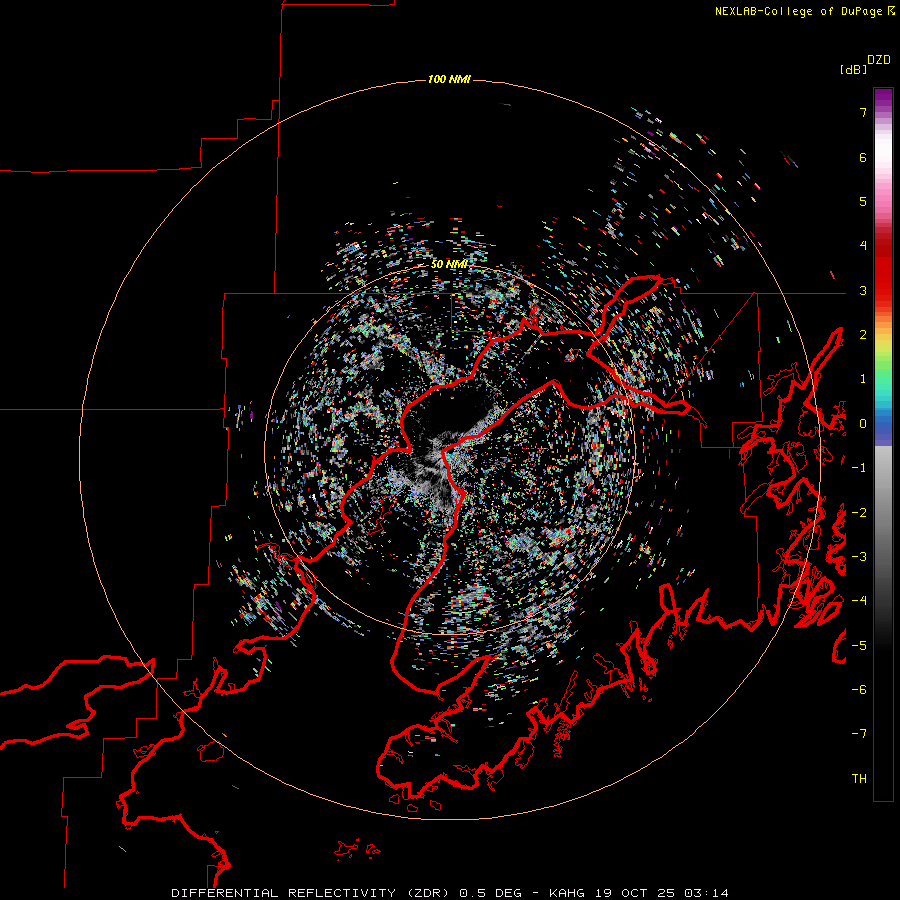Click the -2 value on the color scale
Image resolution: width=900 pixels, height=900 pixels.
(x=859, y=513)
